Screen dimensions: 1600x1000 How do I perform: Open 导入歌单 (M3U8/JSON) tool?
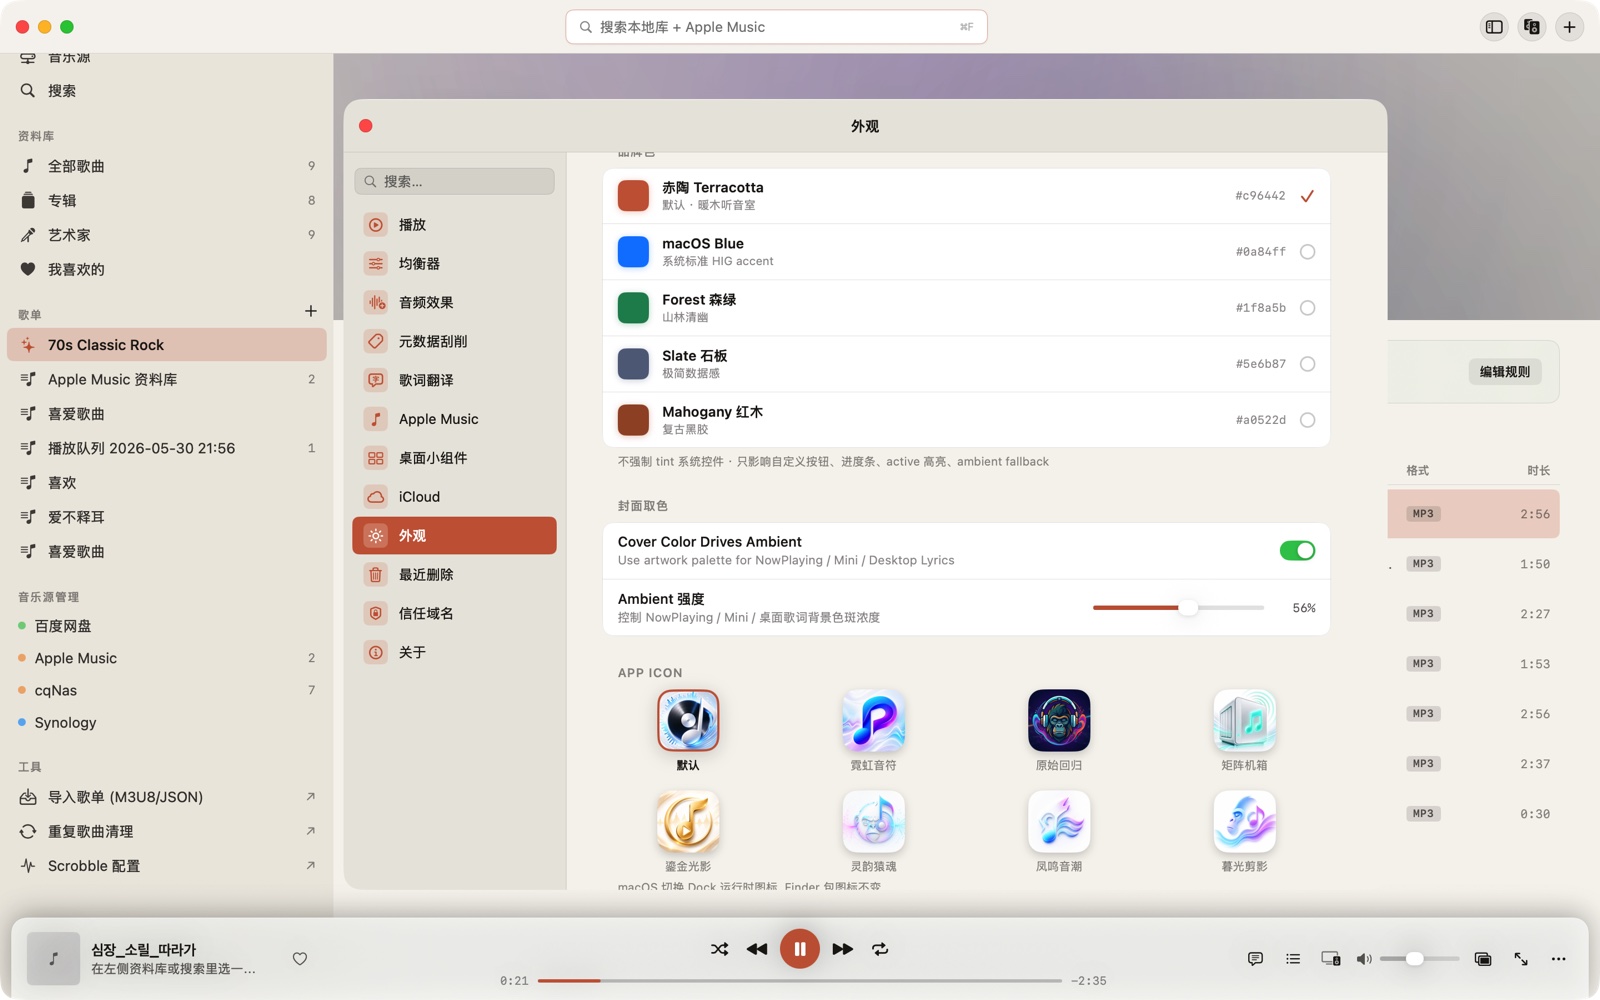point(167,797)
